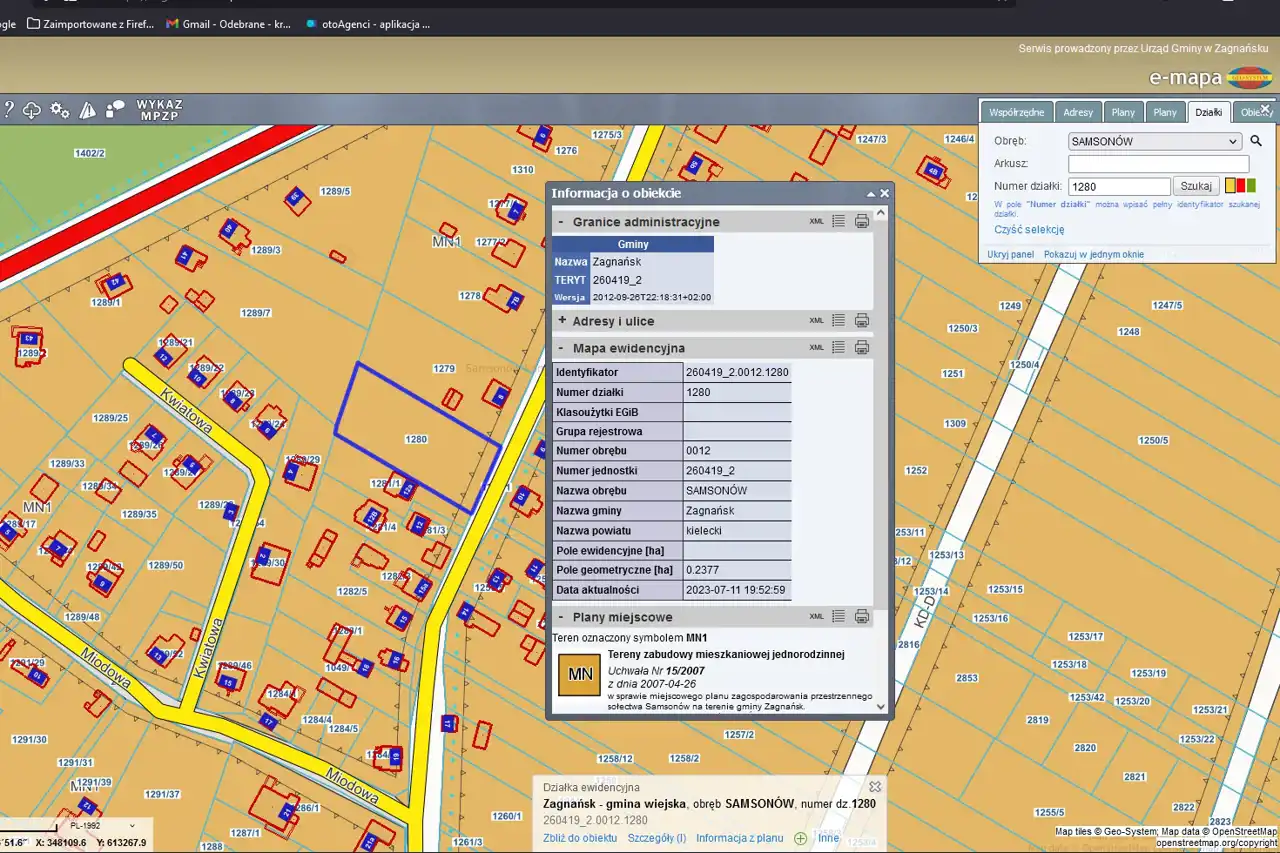
Task: Switch to the Adresy tab
Action: click(x=1078, y=112)
